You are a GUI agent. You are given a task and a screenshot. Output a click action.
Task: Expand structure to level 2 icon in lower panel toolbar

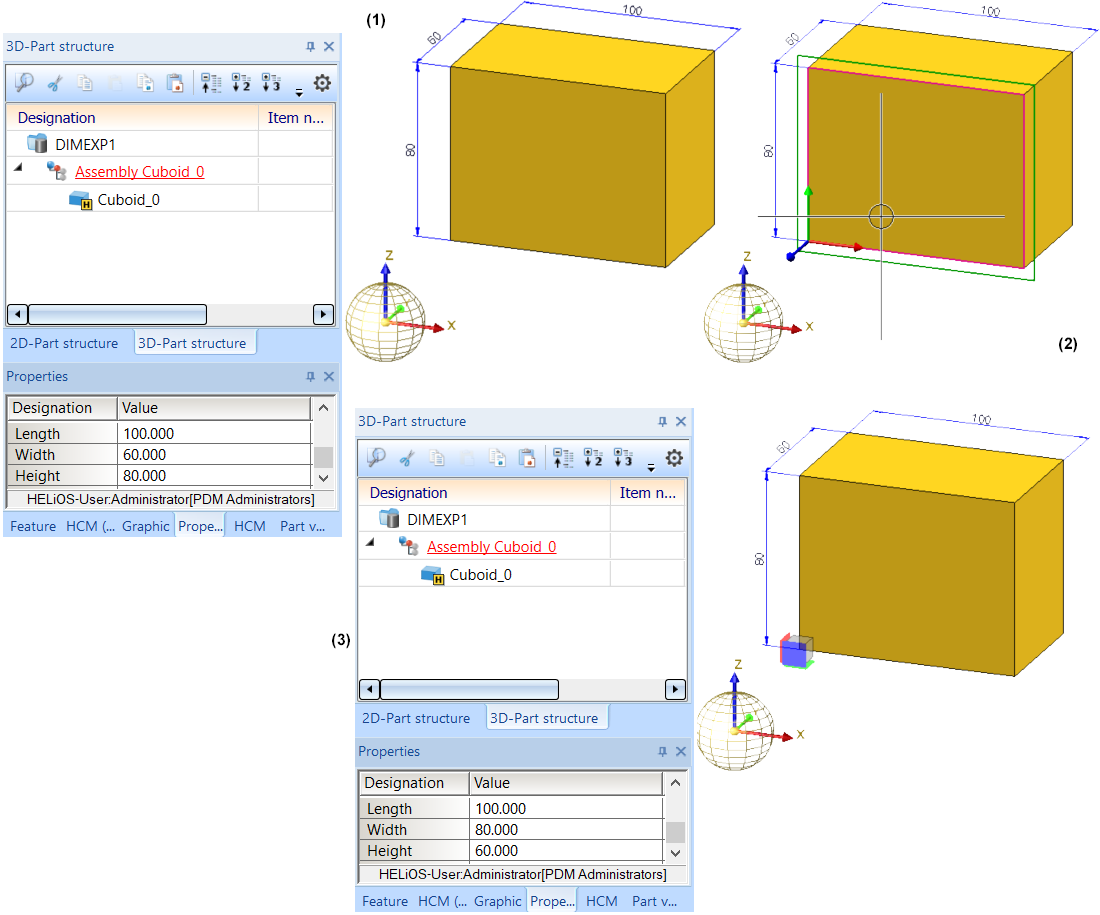tap(593, 458)
